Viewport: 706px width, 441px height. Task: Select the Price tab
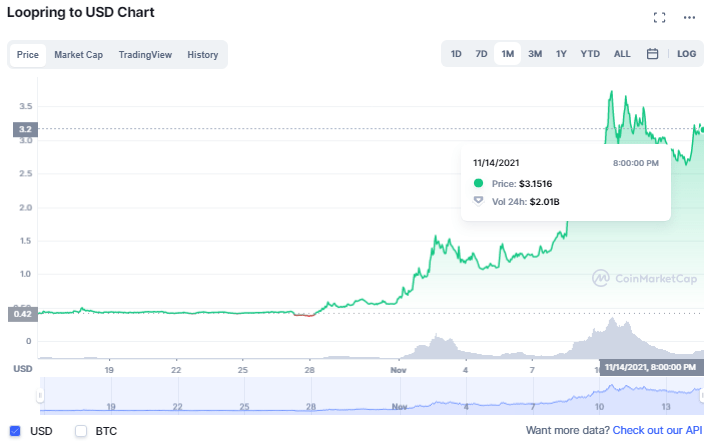28,55
